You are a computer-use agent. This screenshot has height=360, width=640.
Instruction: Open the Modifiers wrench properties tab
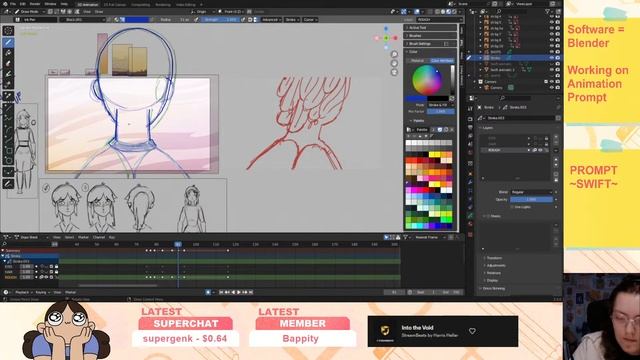[x=470, y=182]
